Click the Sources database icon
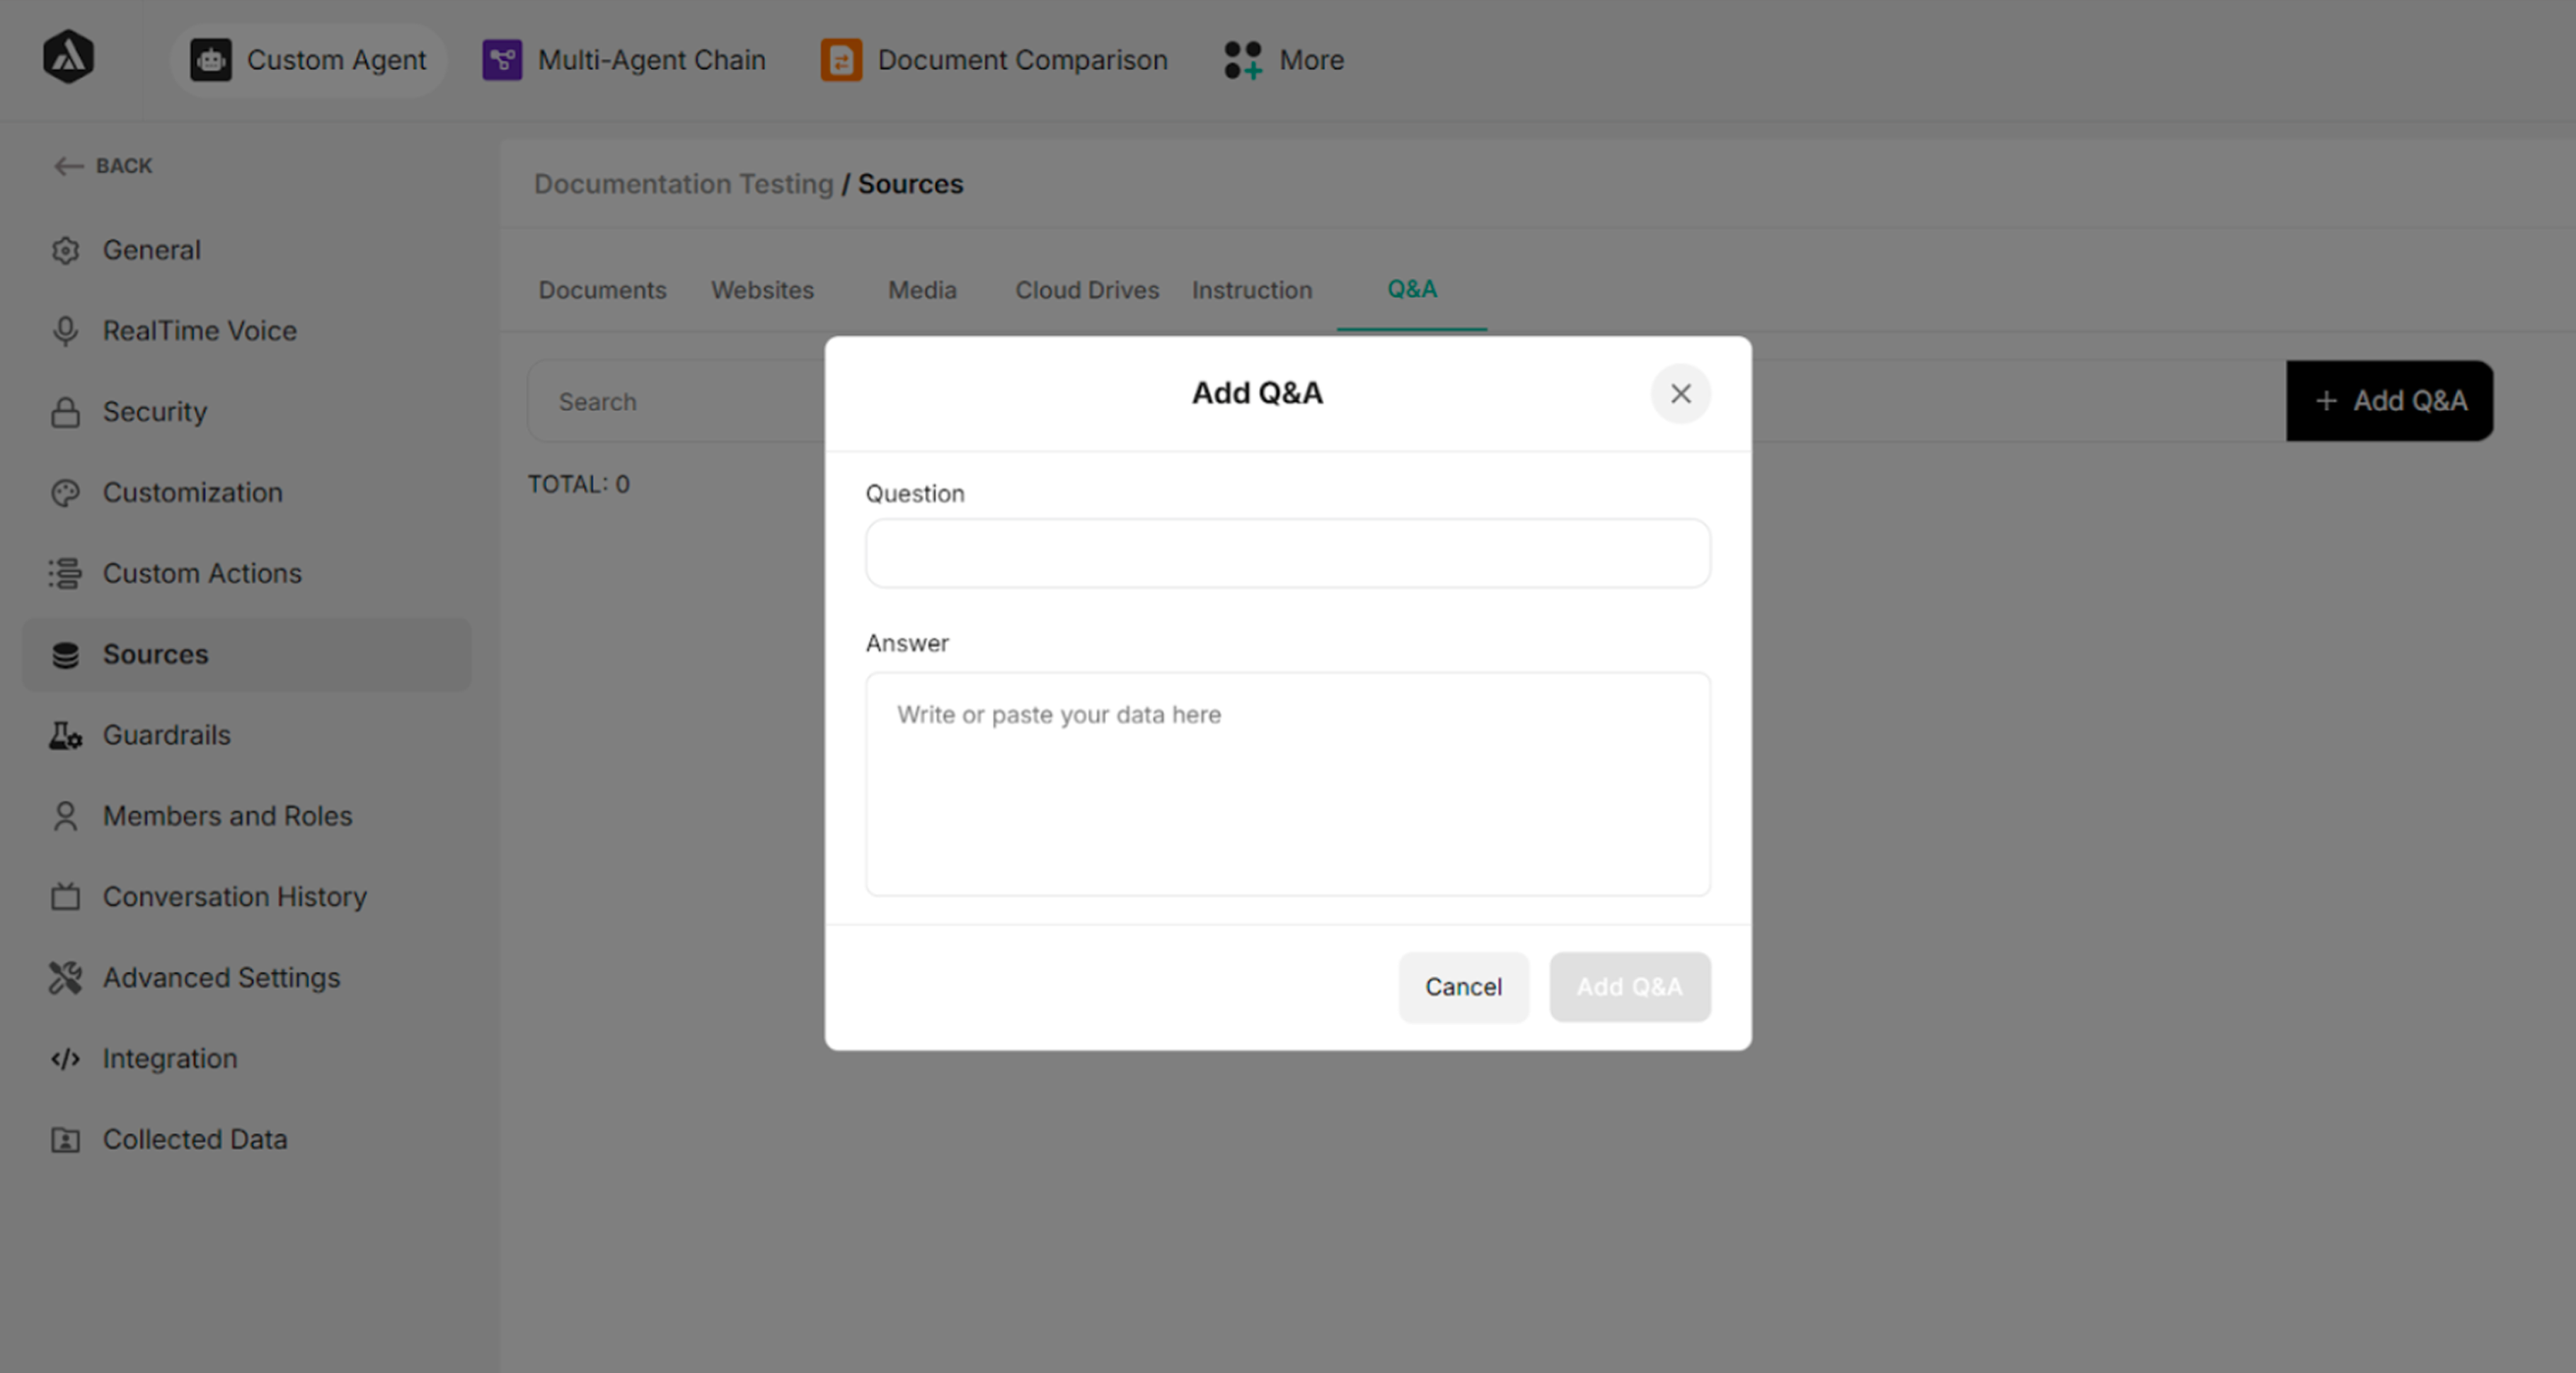 pyautogui.click(x=65, y=655)
